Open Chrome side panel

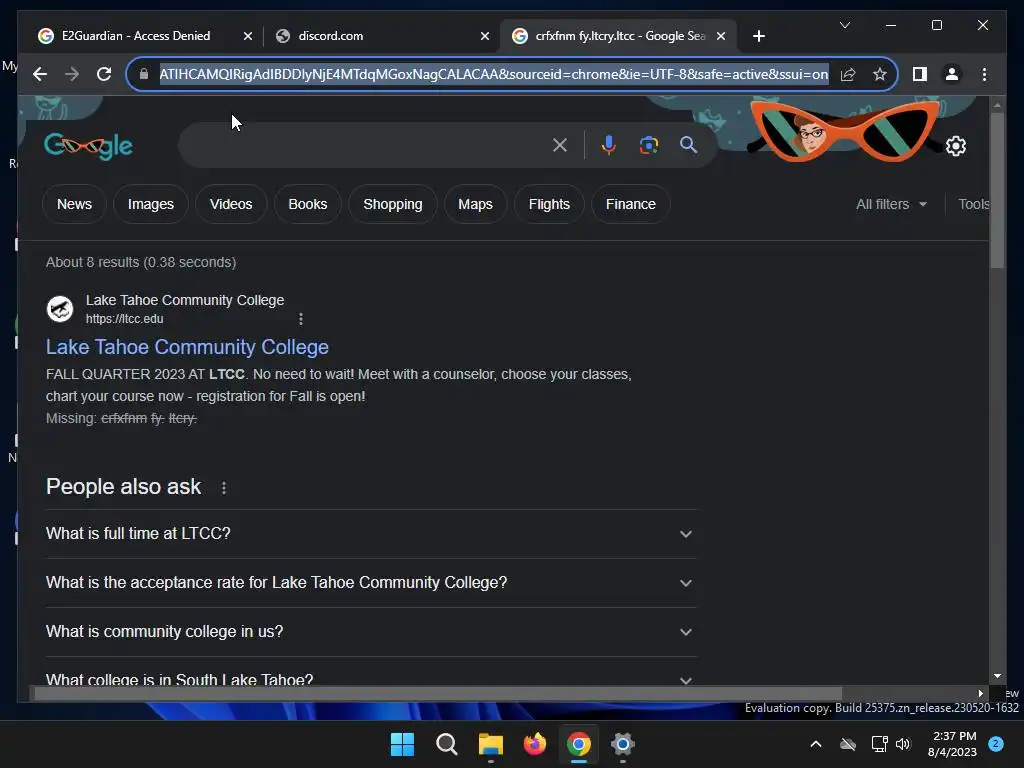(920, 74)
